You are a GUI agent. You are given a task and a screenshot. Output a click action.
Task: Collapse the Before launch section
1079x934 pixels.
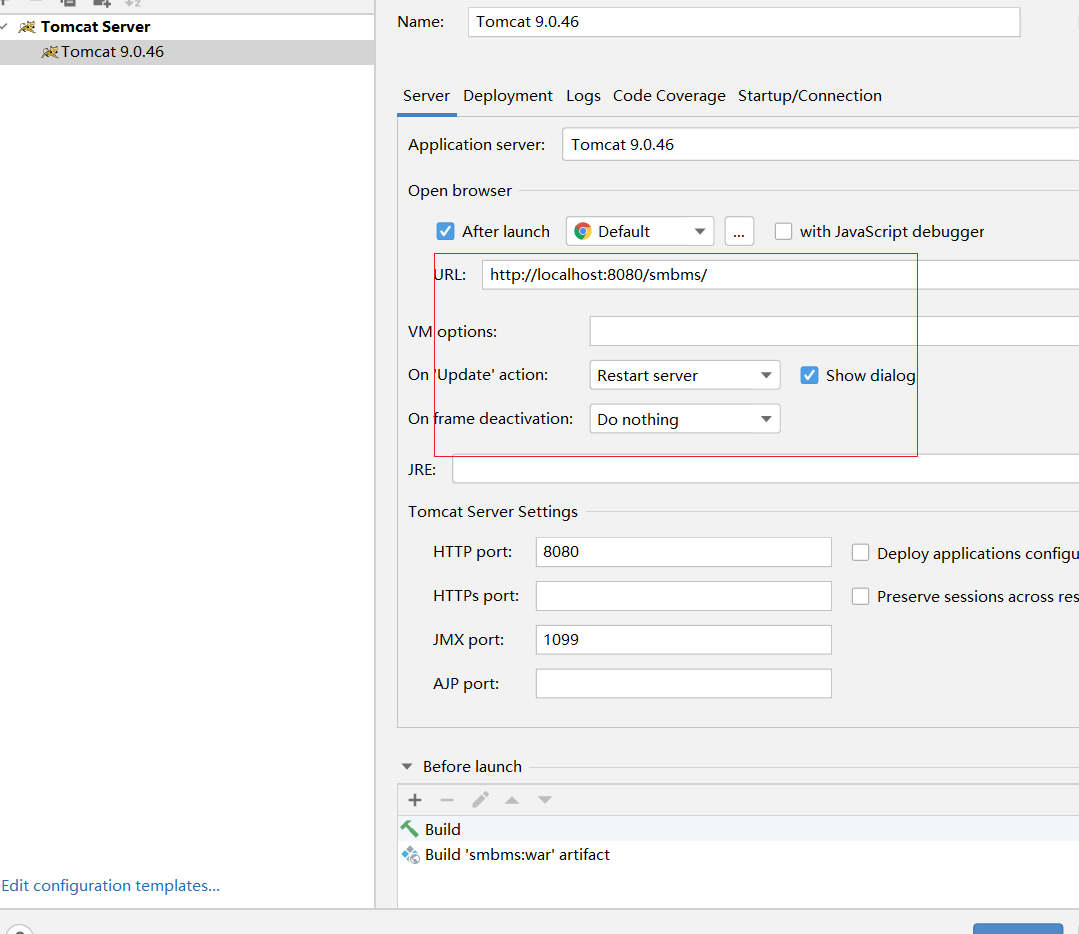click(x=407, y=766)
